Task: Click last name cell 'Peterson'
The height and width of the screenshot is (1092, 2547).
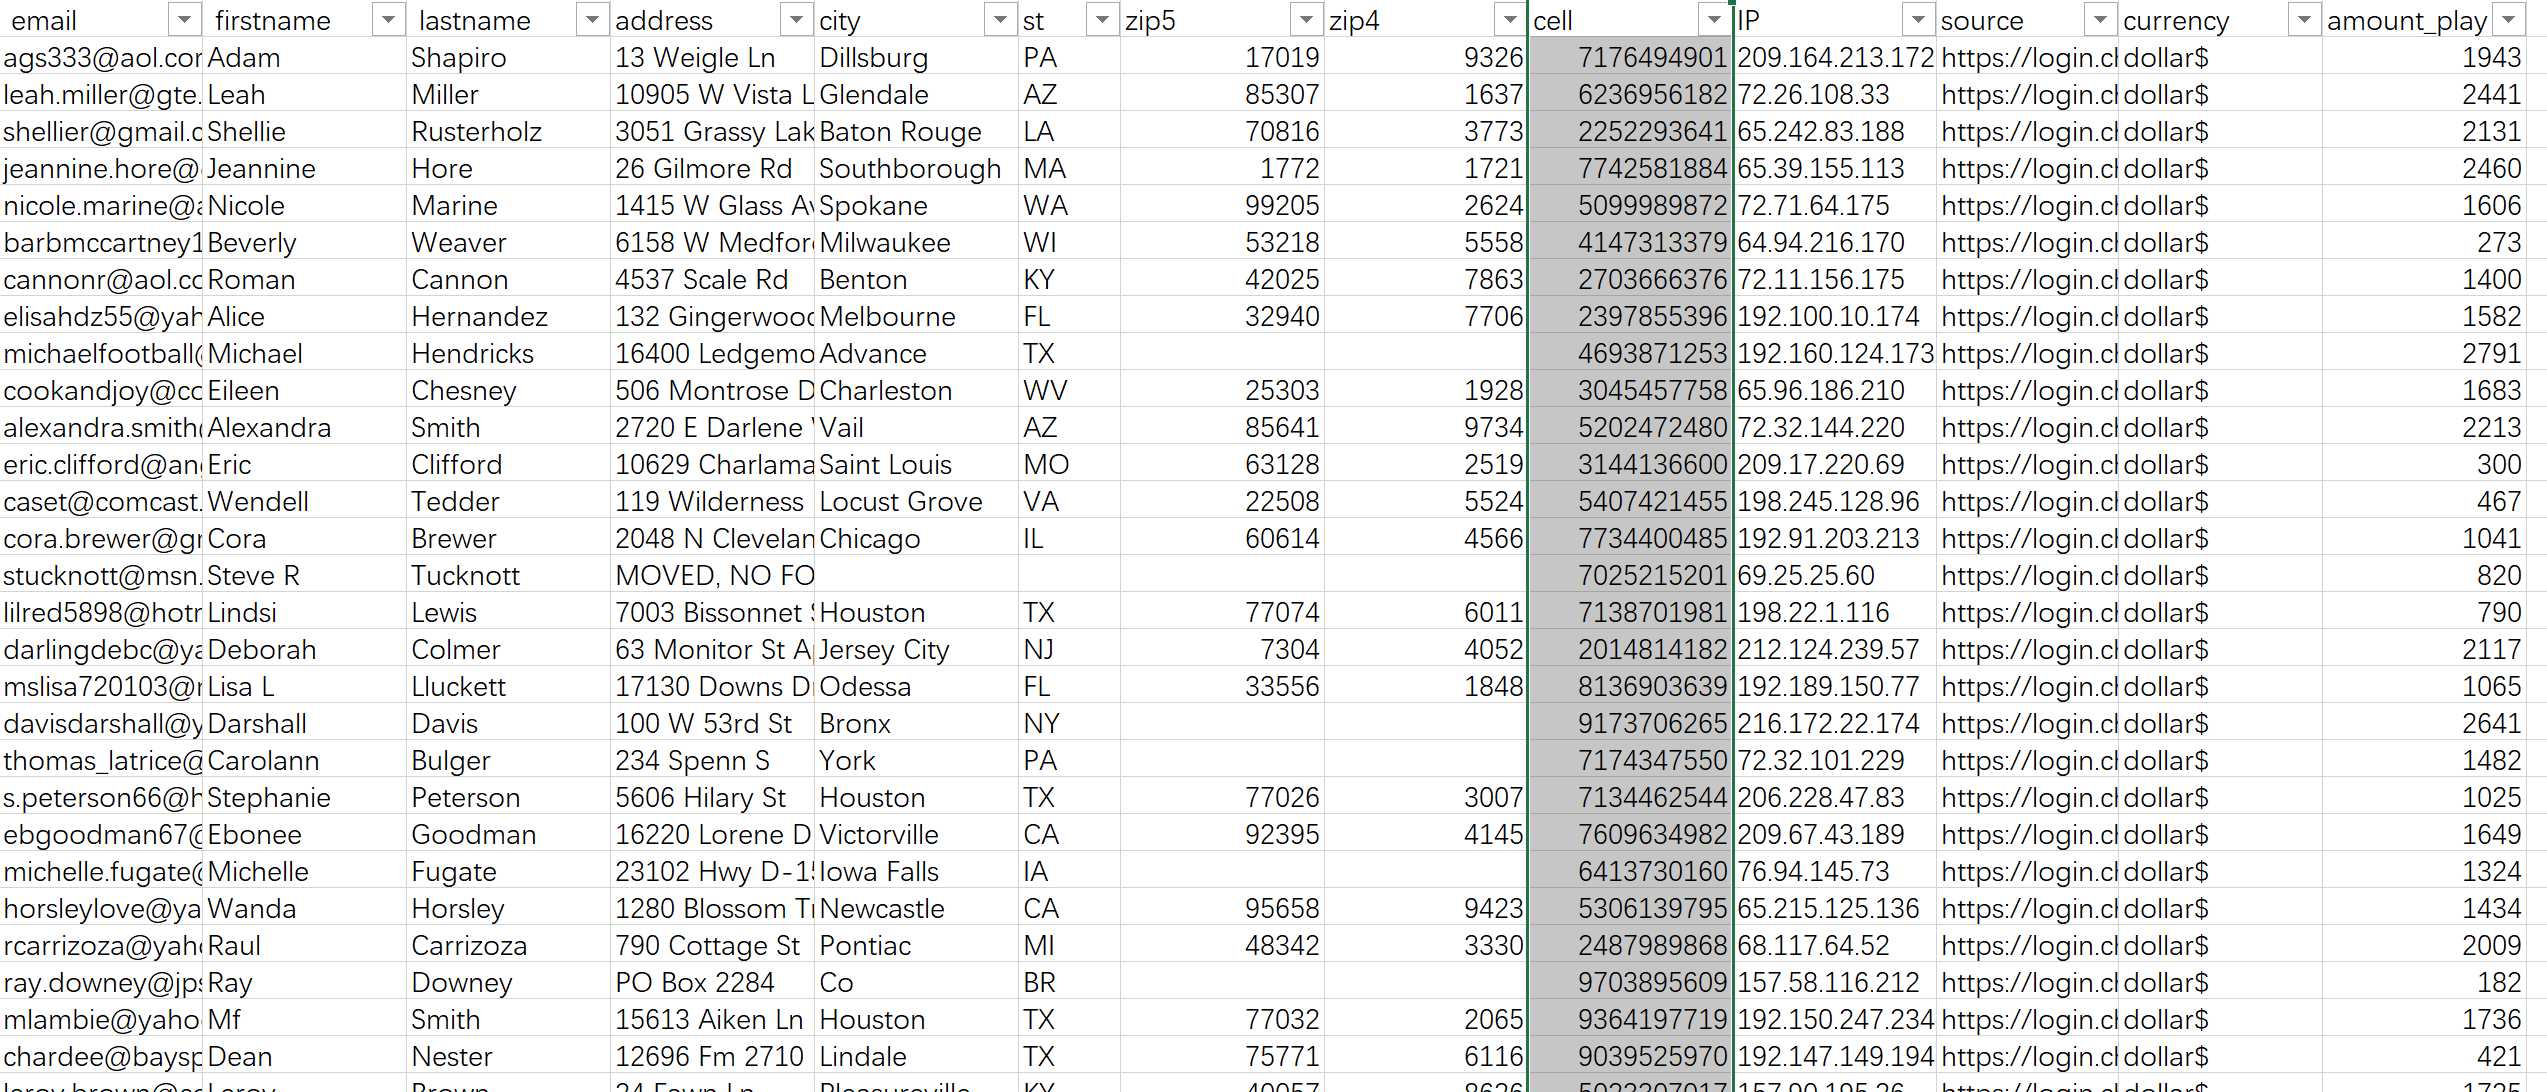Action: pyautogui.click(x=509, y=798)
